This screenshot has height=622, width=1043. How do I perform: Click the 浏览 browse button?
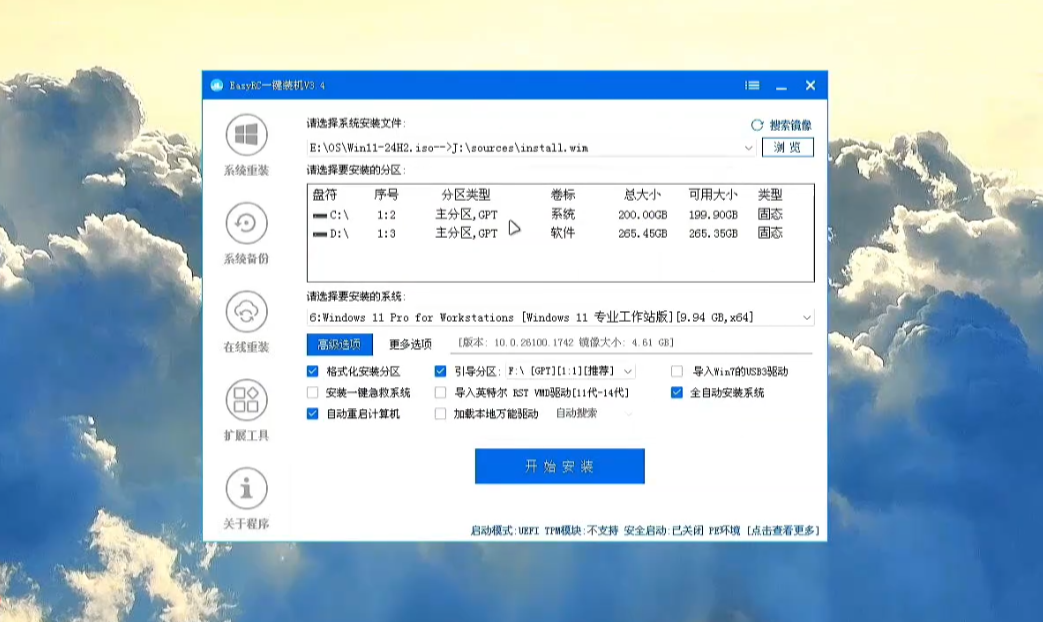coord(788,147)
